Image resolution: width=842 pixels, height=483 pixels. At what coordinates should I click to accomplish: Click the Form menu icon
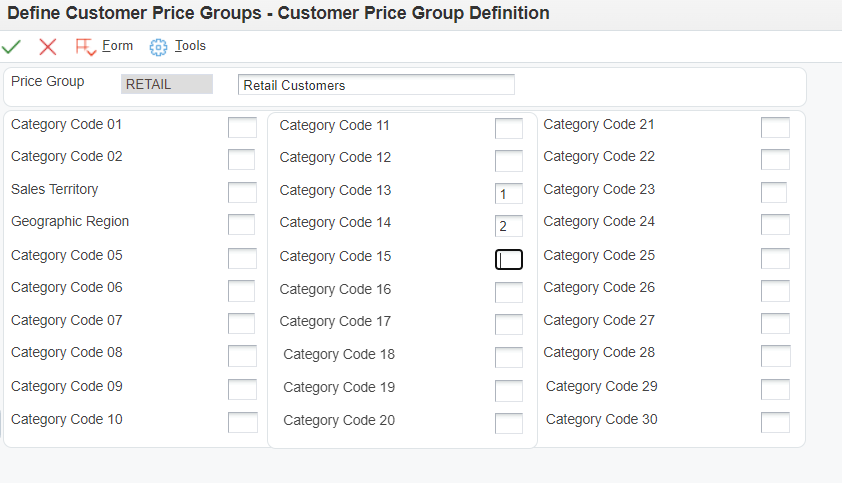86,47
